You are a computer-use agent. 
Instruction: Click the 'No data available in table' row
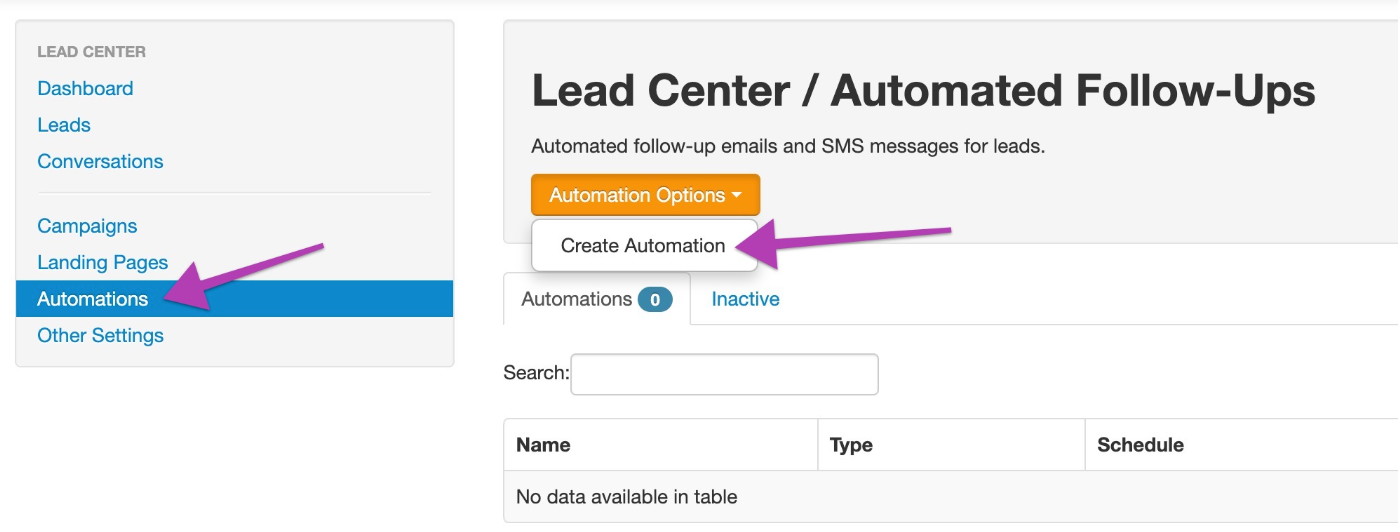pyautogui.click(x=951, y=496)
